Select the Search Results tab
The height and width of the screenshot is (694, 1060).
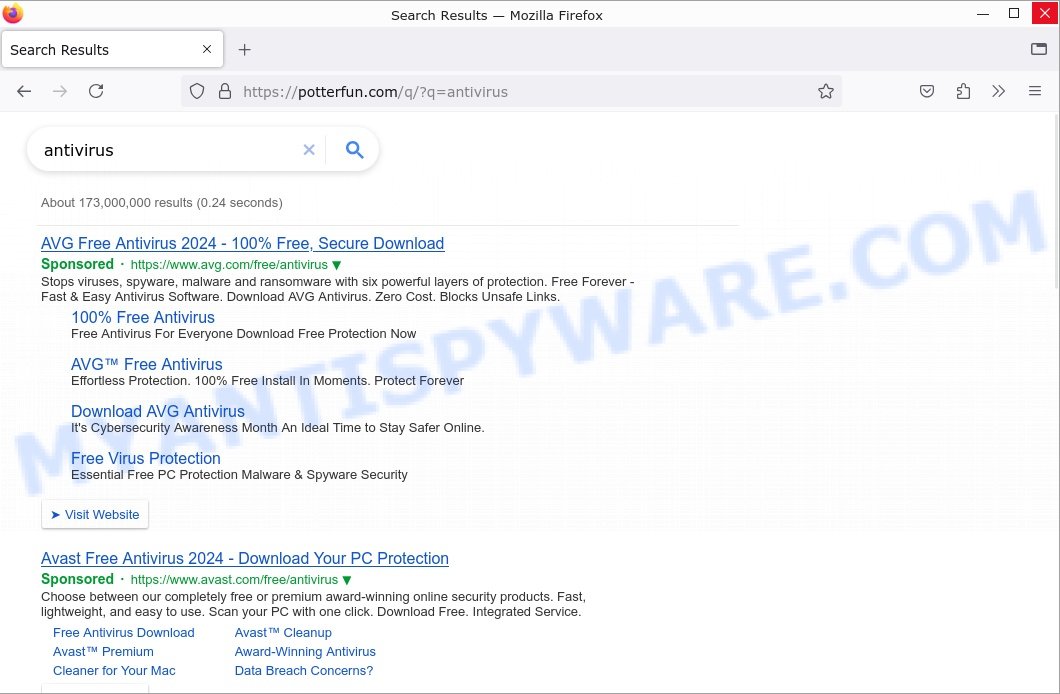tap(100, 49)
